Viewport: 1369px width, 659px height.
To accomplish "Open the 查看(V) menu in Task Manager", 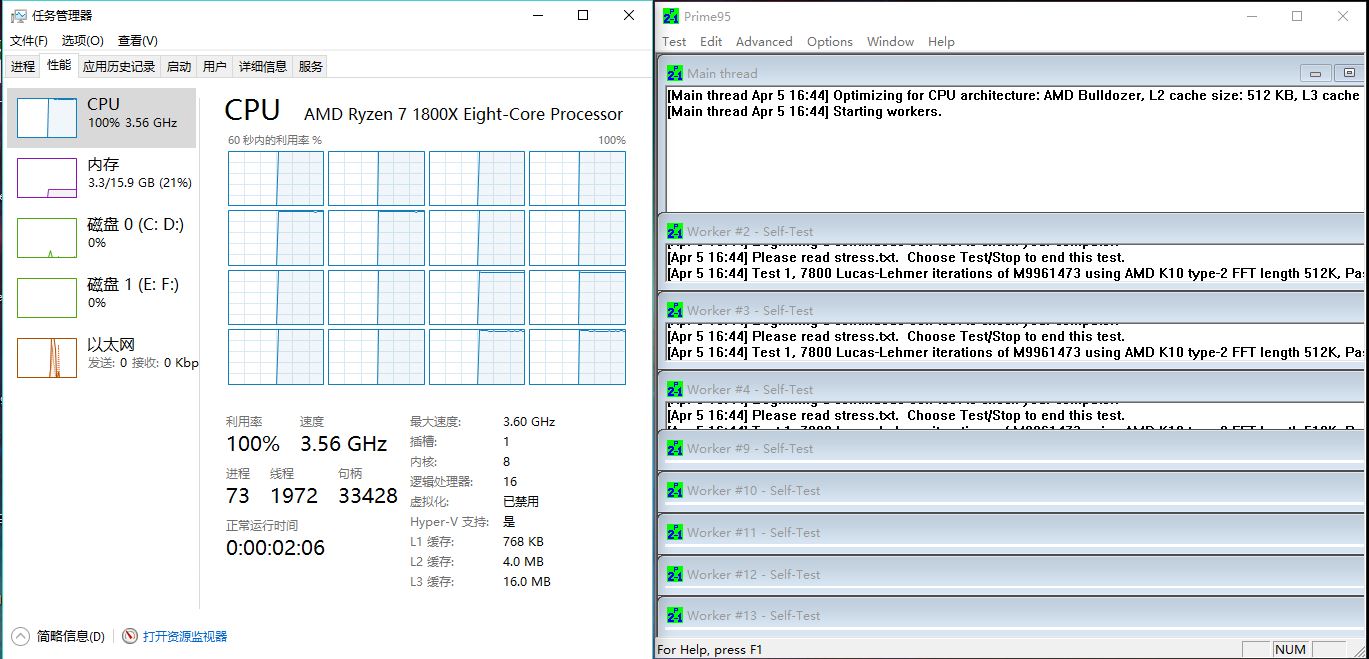I will [x=138, y=41].
